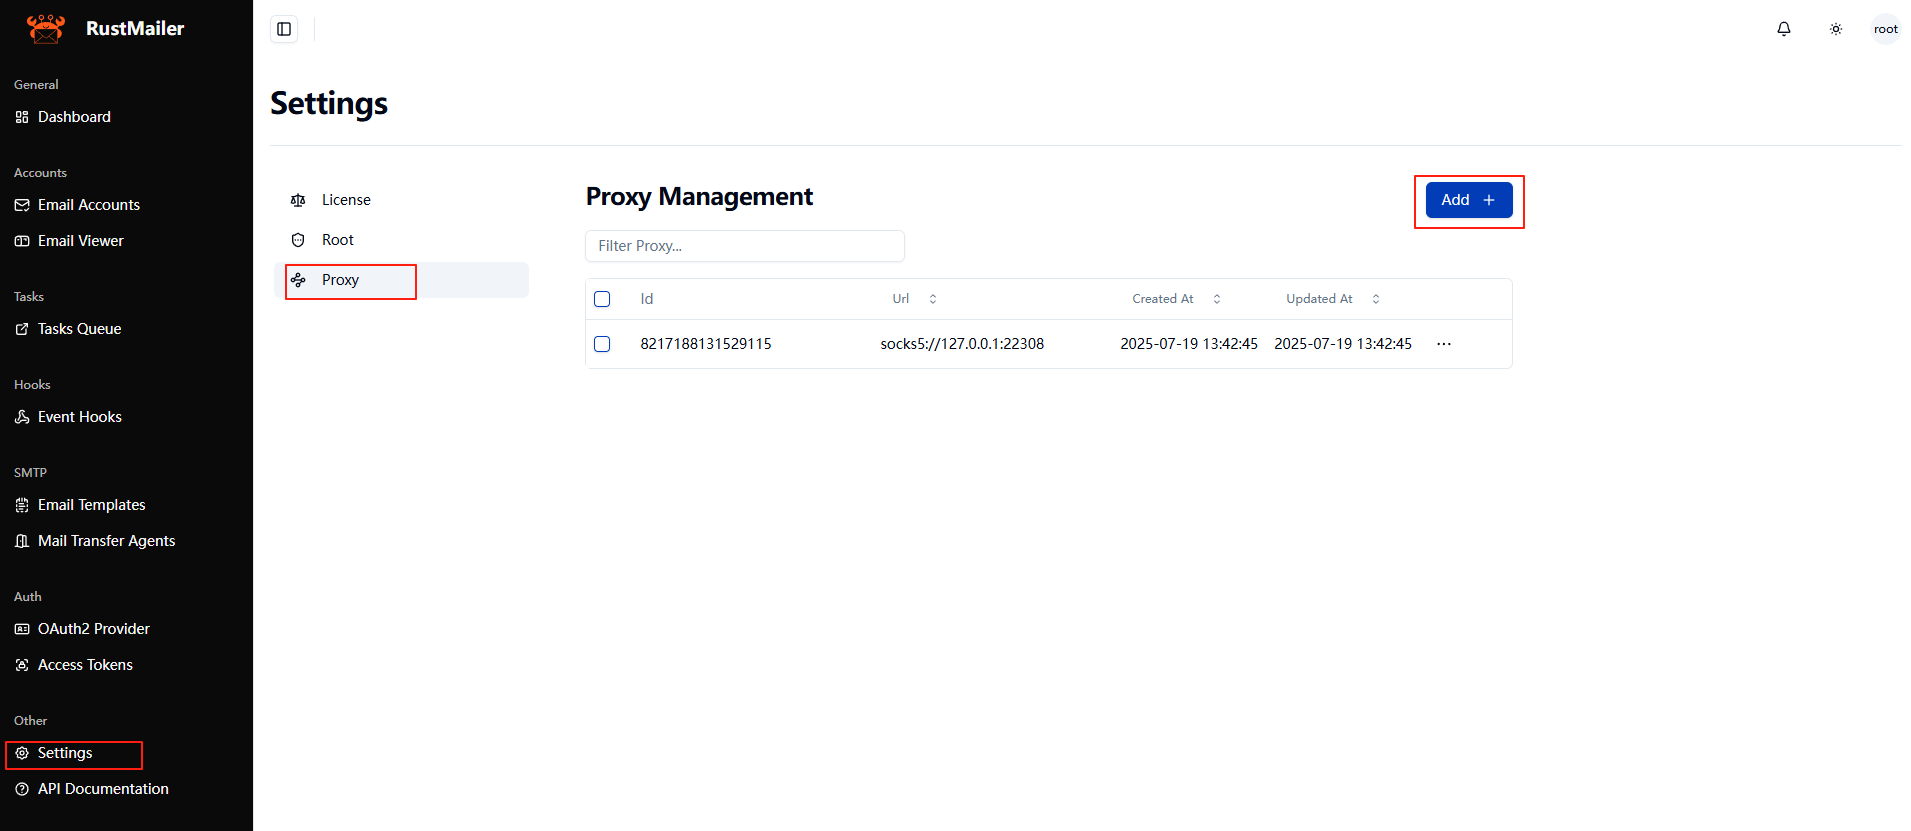The width and height of the screenshot is (1911, 831).
Task: Click the Tasks Queue icon
Action: 22,329
